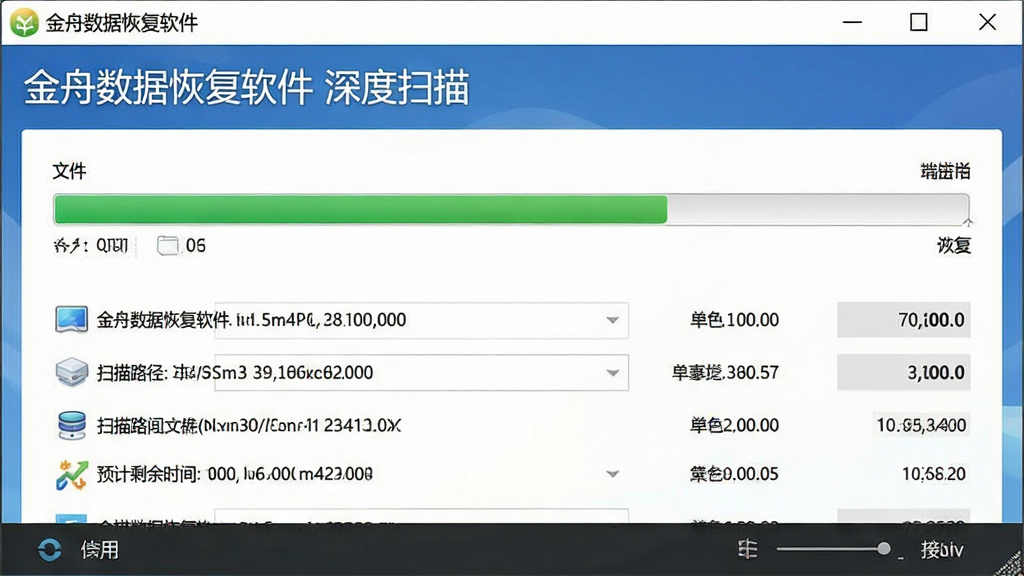
Task: Click the monitor icon beside 金舟数据恢复软件 row
Action: coord(71,319)
